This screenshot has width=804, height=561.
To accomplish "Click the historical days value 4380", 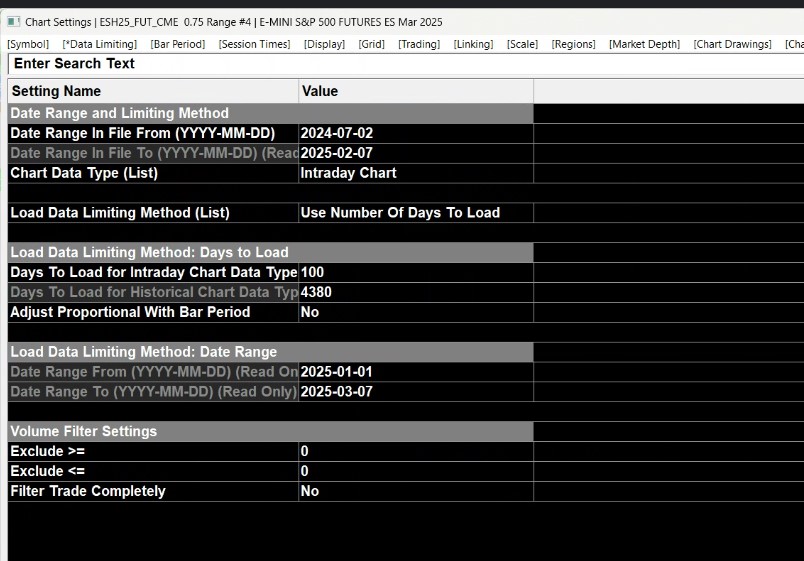I will pyautogui.click(x=416, y=293).
